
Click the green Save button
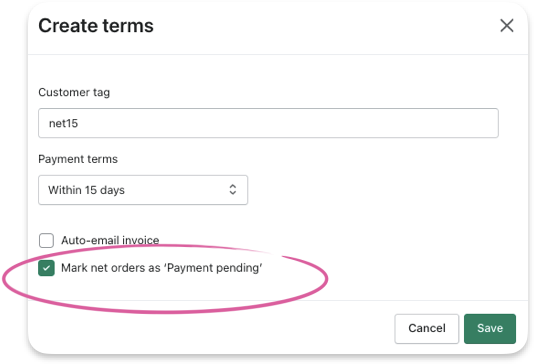pos(490,329)
